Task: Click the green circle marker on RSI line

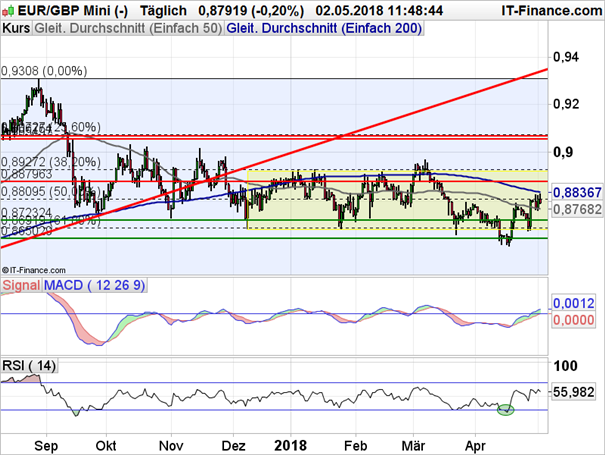Action: [x=505, y=410]
